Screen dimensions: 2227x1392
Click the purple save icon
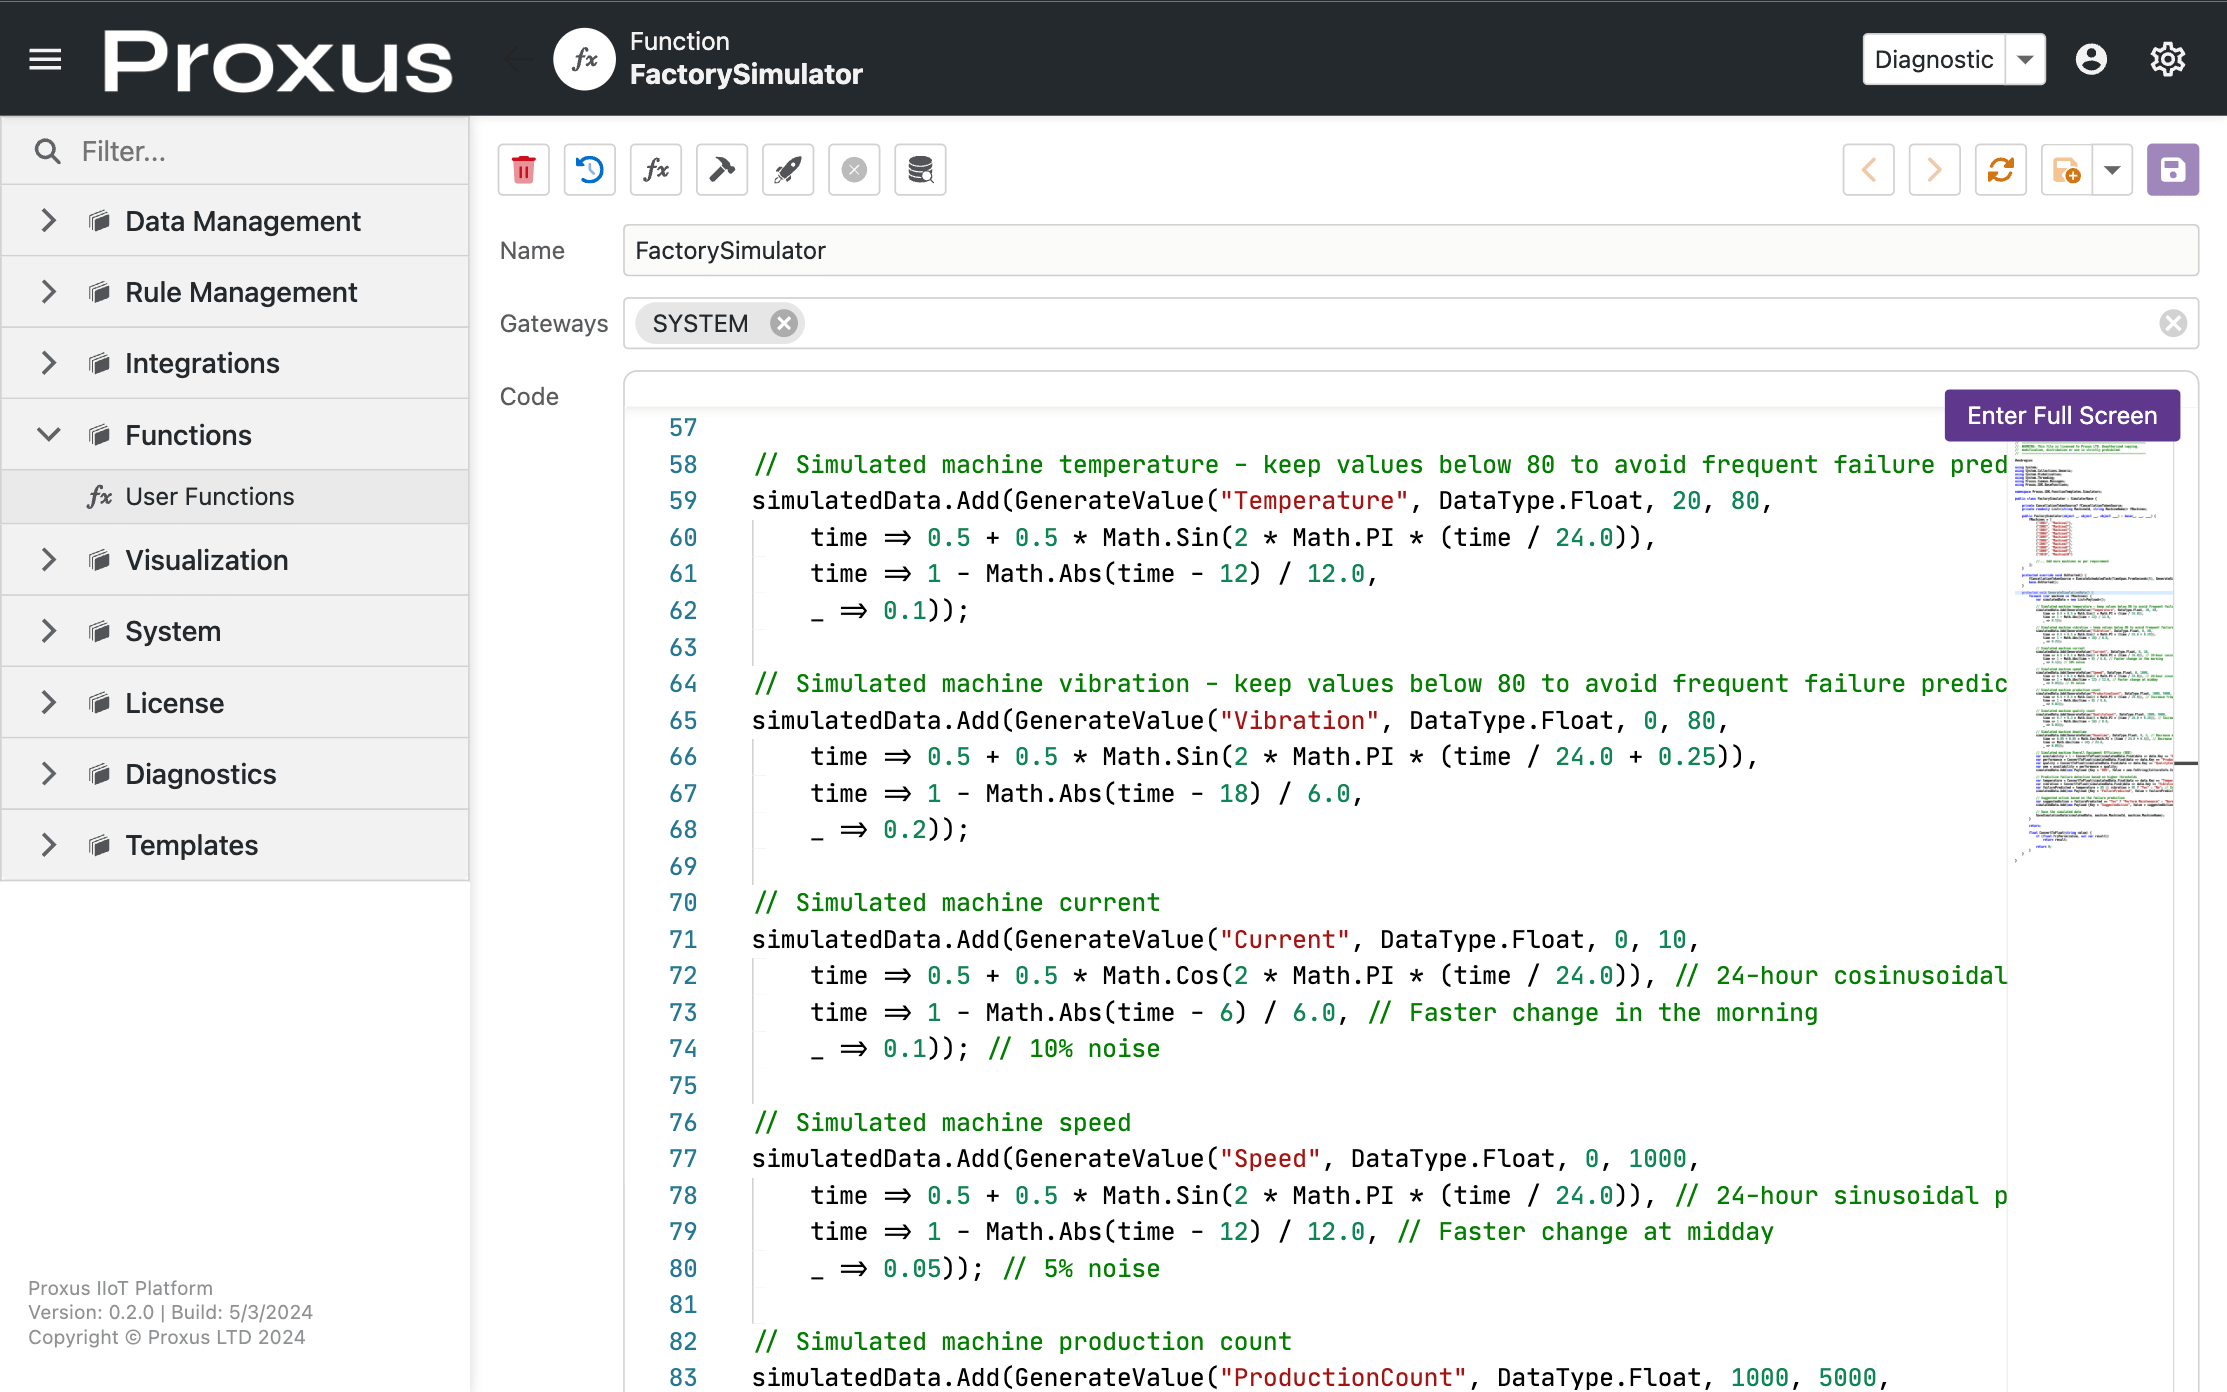(2172, 170)
